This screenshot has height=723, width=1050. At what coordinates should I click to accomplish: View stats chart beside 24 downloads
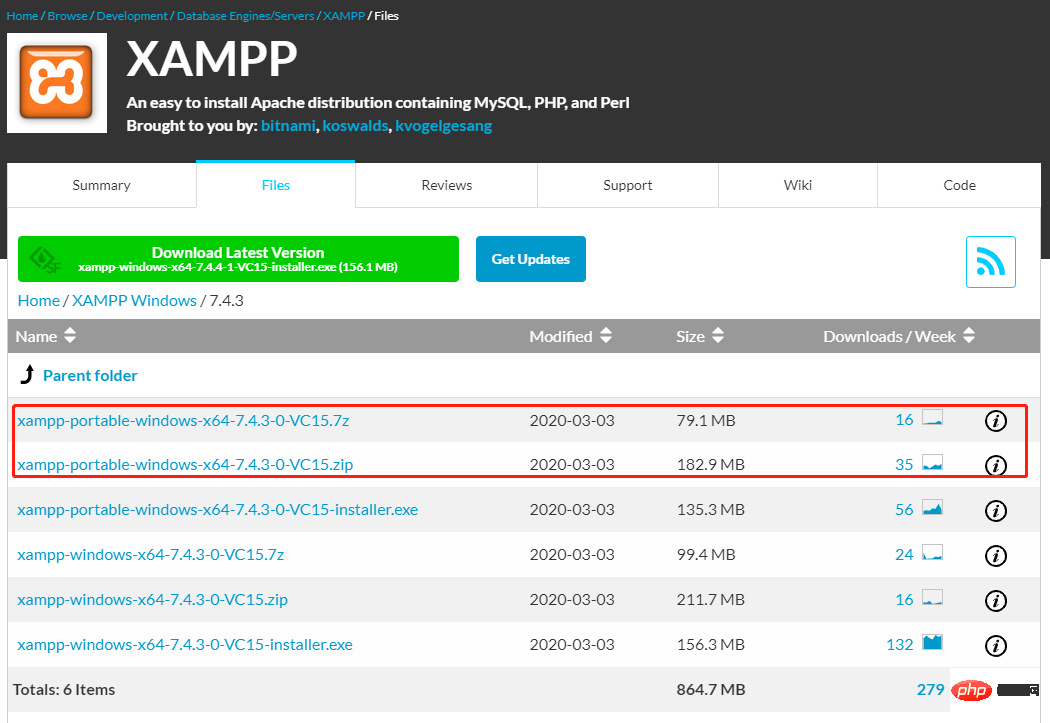tap(930, 554)
